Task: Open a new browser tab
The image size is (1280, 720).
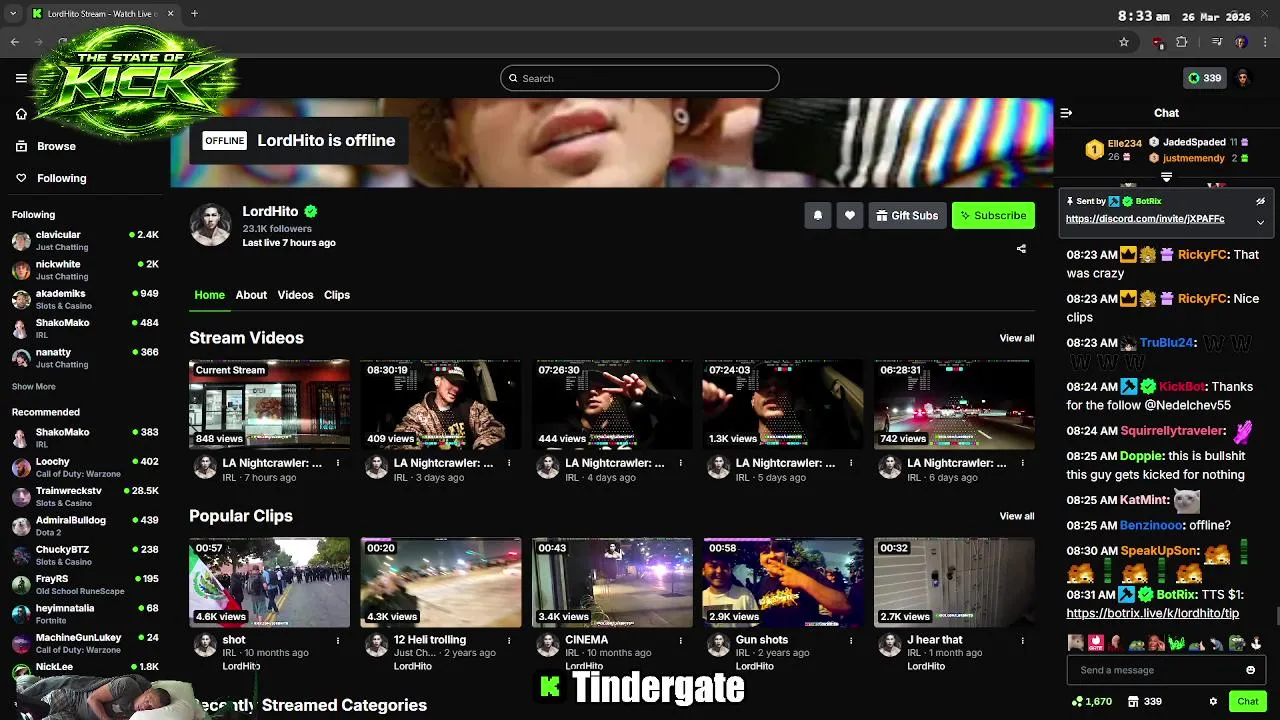Action: 194,14
